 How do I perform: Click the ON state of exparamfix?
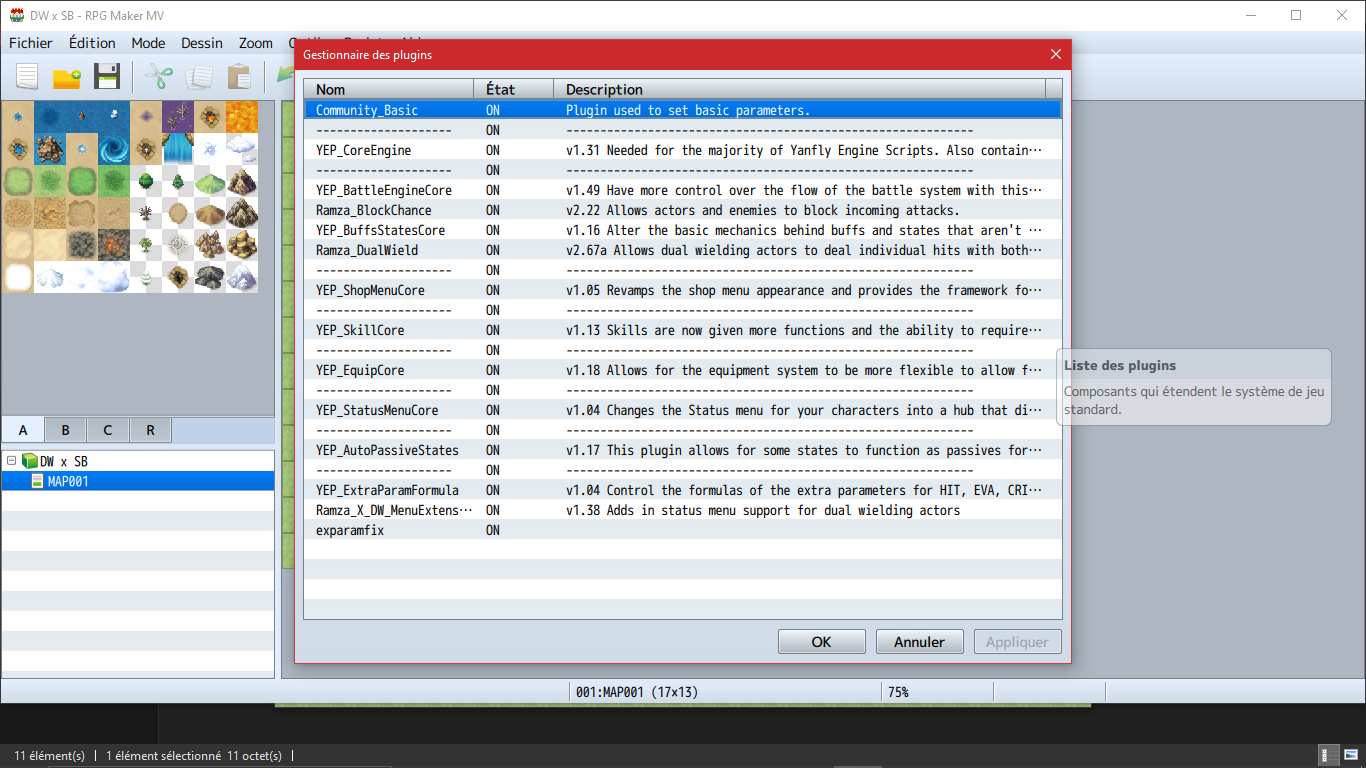coord(493,530)
